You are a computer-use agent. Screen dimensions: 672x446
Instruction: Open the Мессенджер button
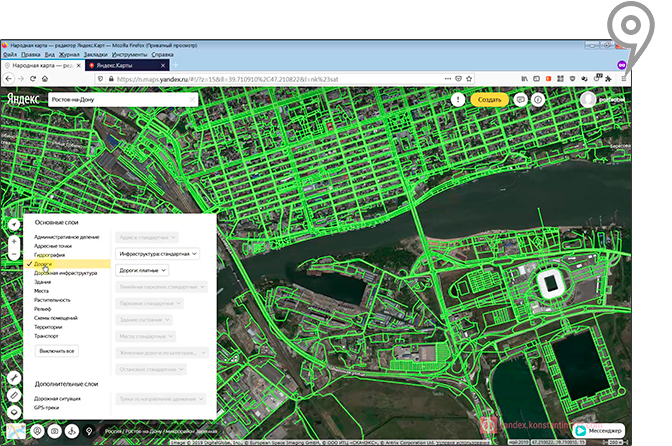click(x=599, y=431)
